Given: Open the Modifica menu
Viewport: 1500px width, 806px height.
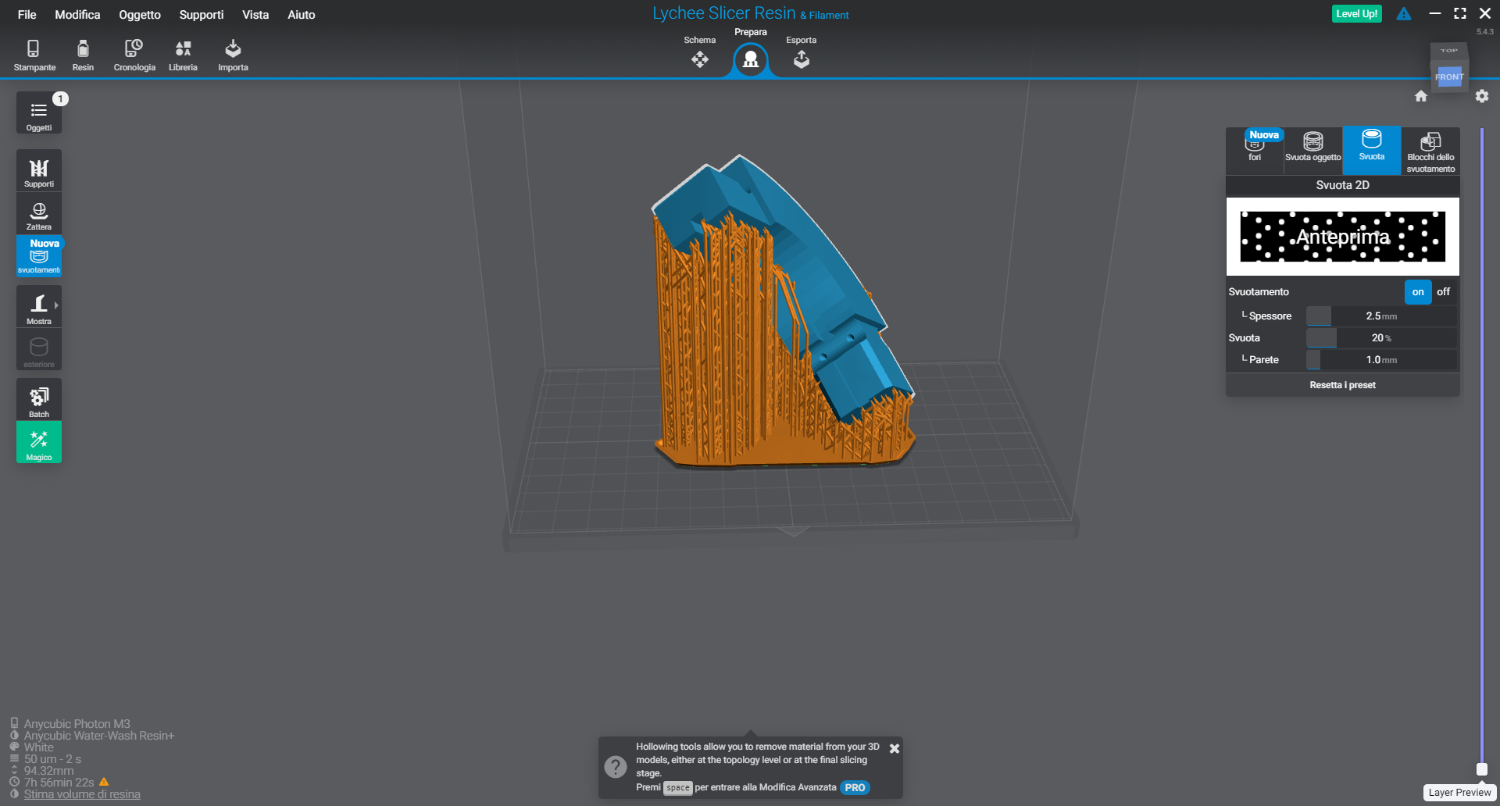Looking at the screenshot, I should click(x=78, y=15).
